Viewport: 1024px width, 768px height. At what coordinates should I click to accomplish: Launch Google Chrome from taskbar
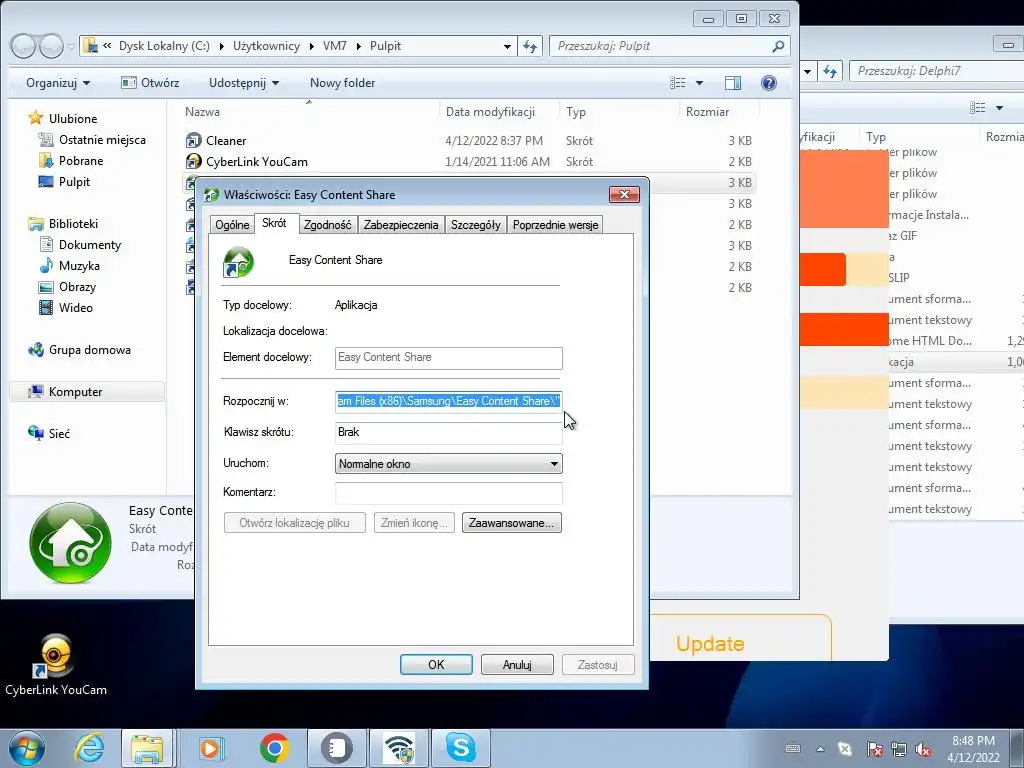(274, 748)
